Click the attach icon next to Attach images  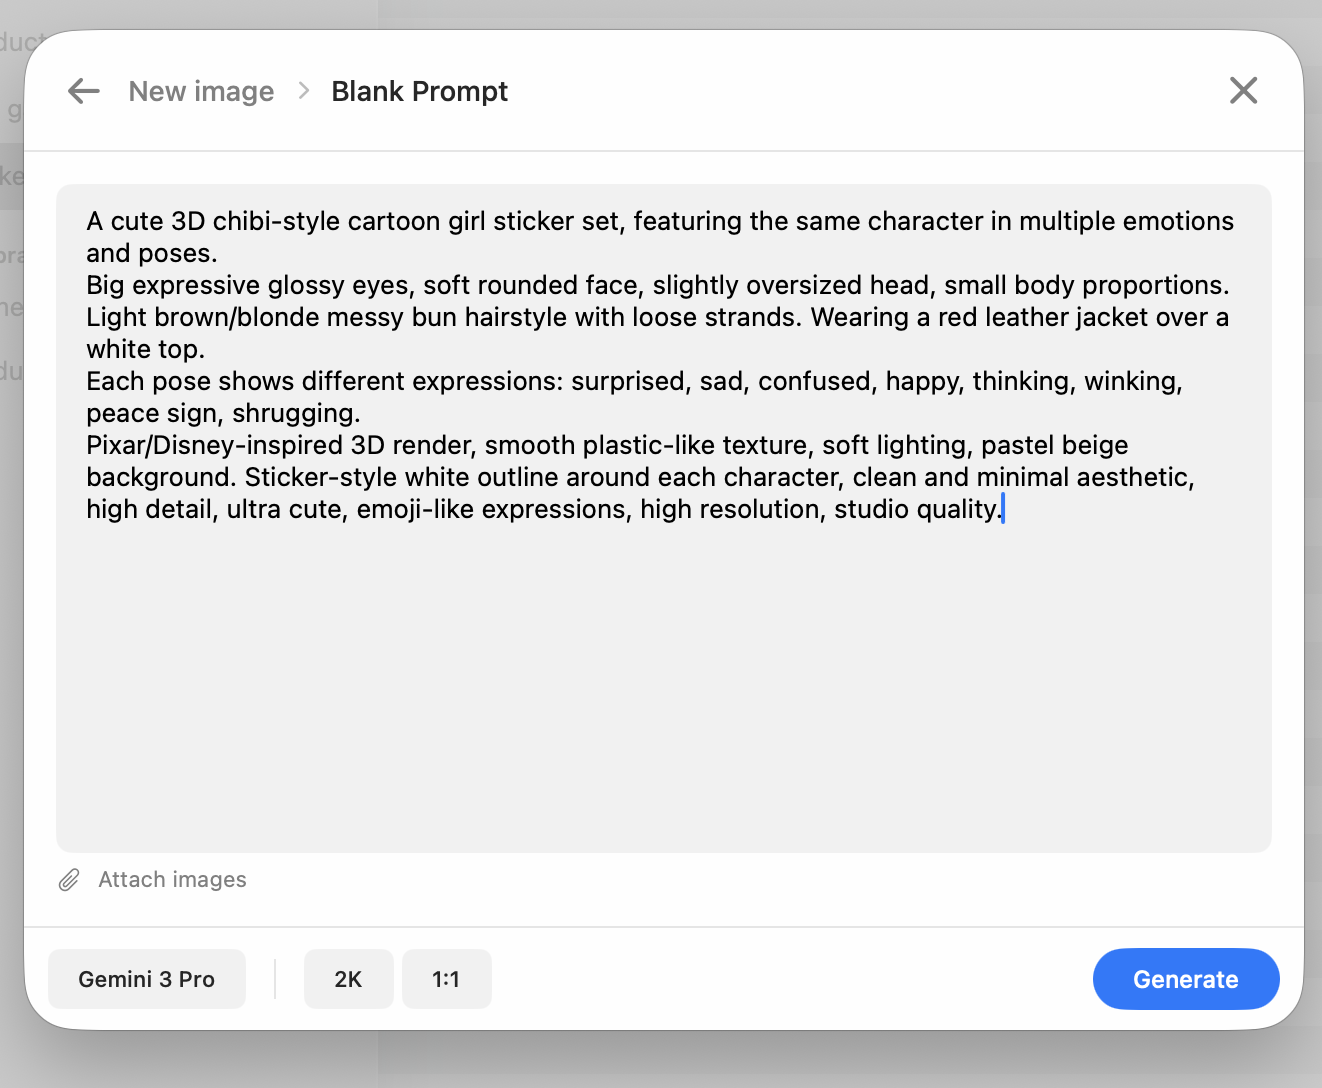click(68, 880)
